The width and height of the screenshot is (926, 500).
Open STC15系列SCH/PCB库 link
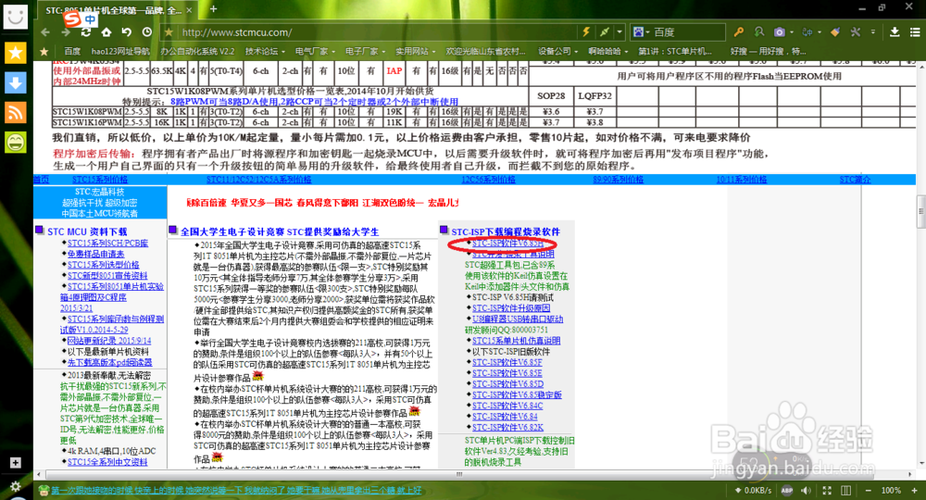(107, 243)
